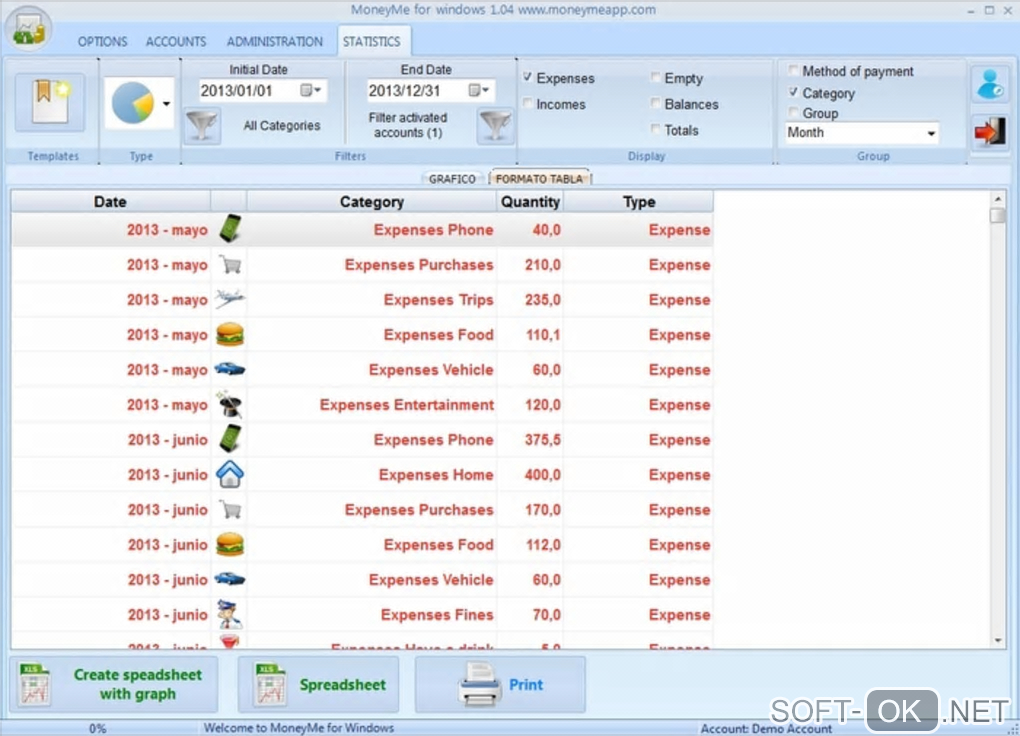Click the accounts filter funnel icon

[495, 125]
